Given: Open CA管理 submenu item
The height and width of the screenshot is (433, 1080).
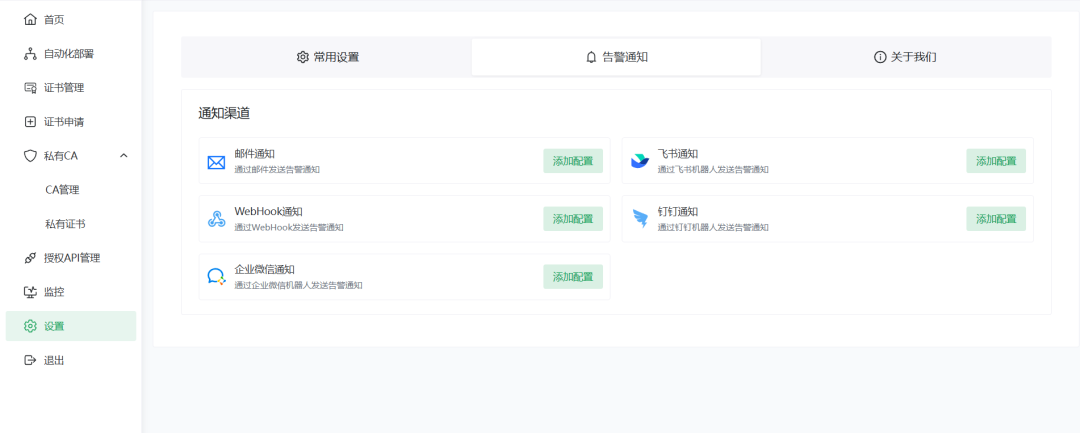Looking at the screenshot, I should point(71,190).
